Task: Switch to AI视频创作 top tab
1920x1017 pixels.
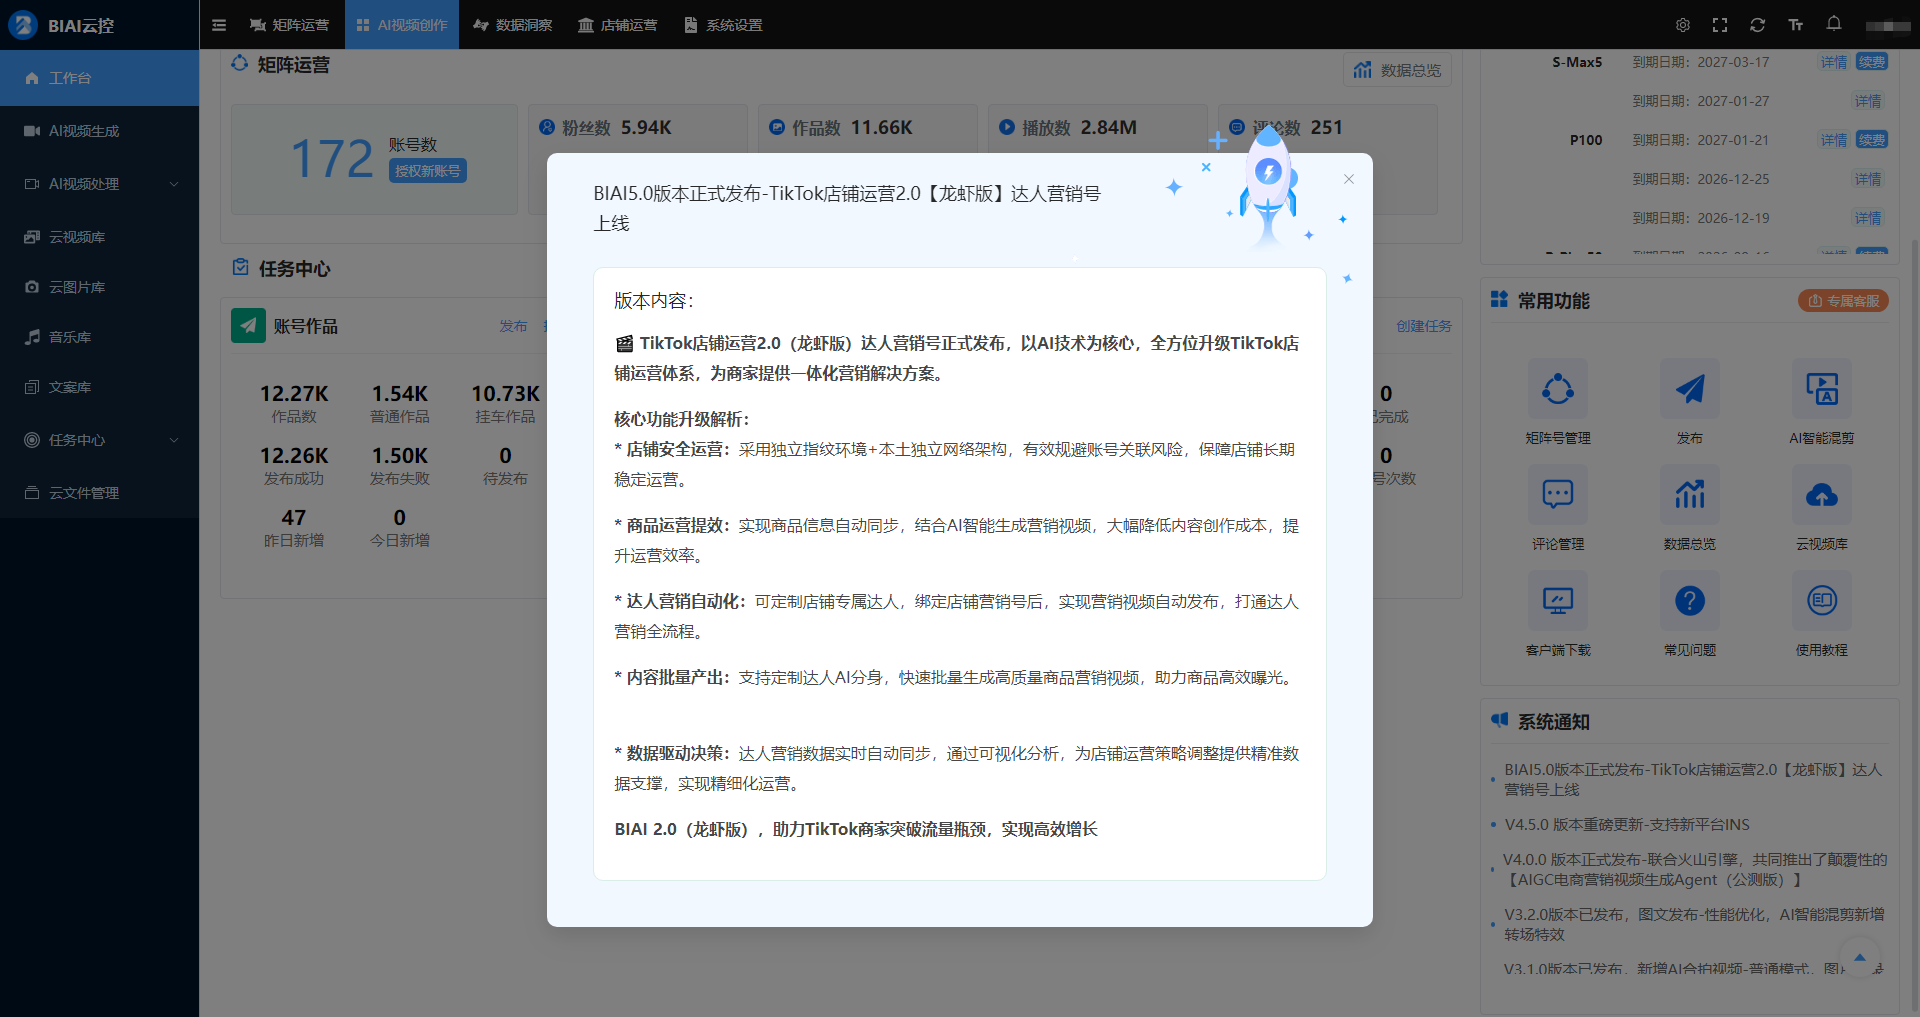Action: [402, 25]
